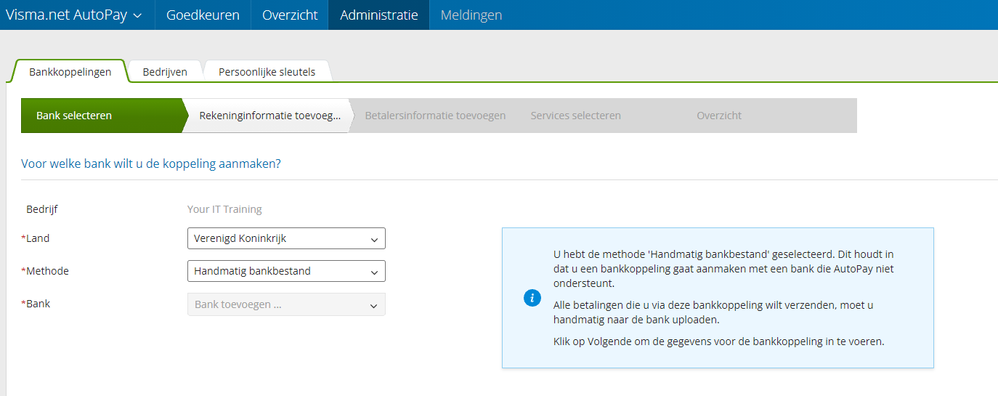Screen dimensions: 998x396
Task: Open the Goedkeuren menu
Action: (203, 15)
